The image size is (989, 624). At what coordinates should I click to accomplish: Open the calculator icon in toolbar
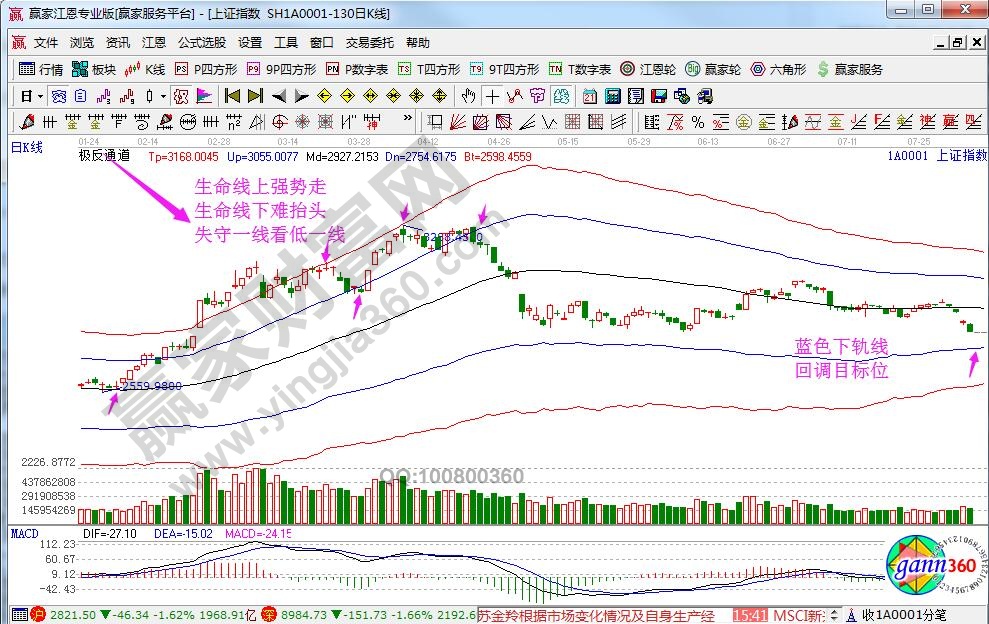612,96
